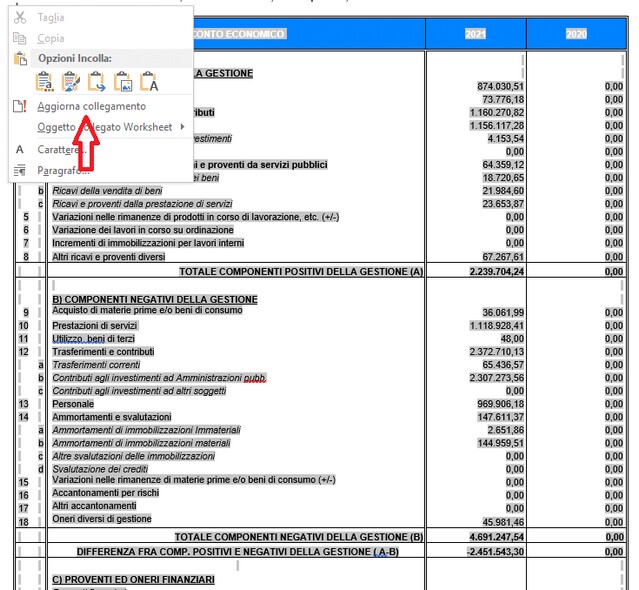The image size is (639, 590).
Task: Click 'Utilizzo beni di terzi' row
Action: (93, 339)
